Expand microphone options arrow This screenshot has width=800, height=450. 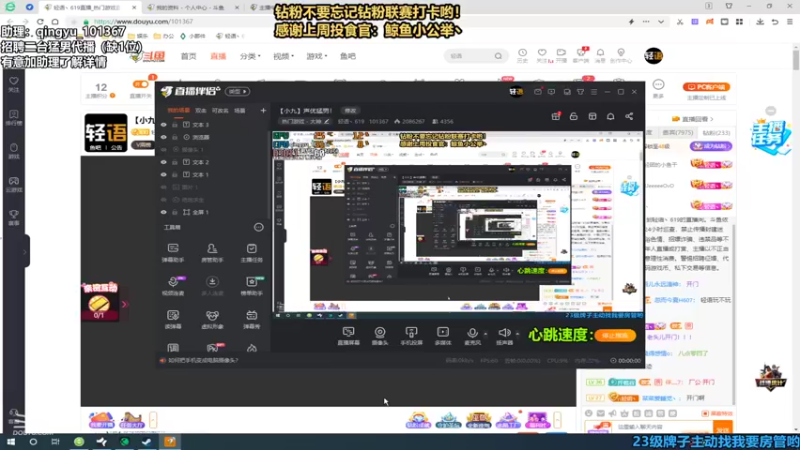click(x=485, y=334)
